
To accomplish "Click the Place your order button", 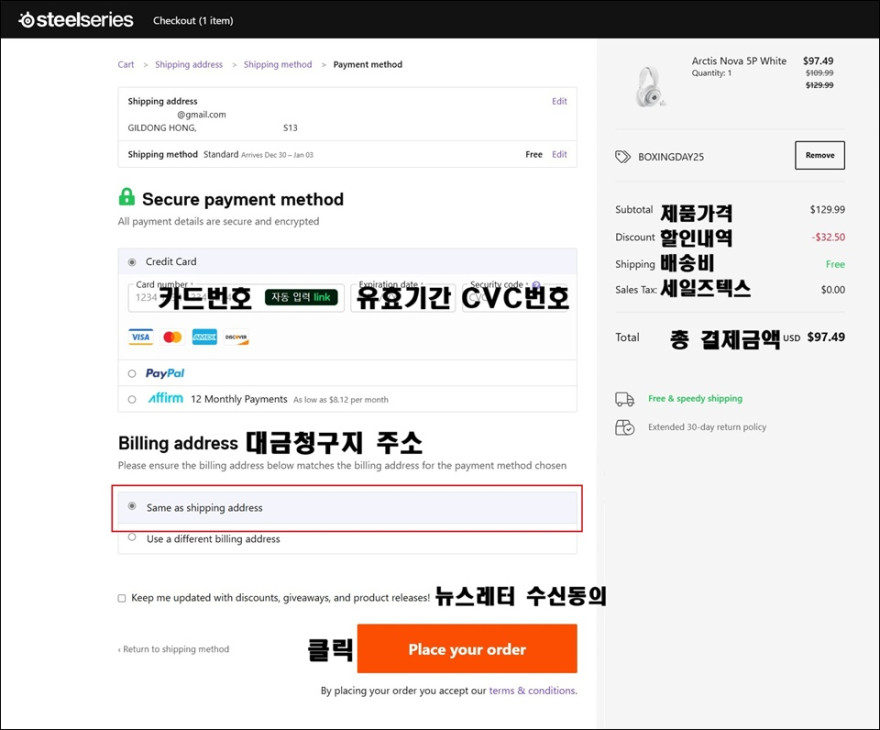I will coord(467,649).
